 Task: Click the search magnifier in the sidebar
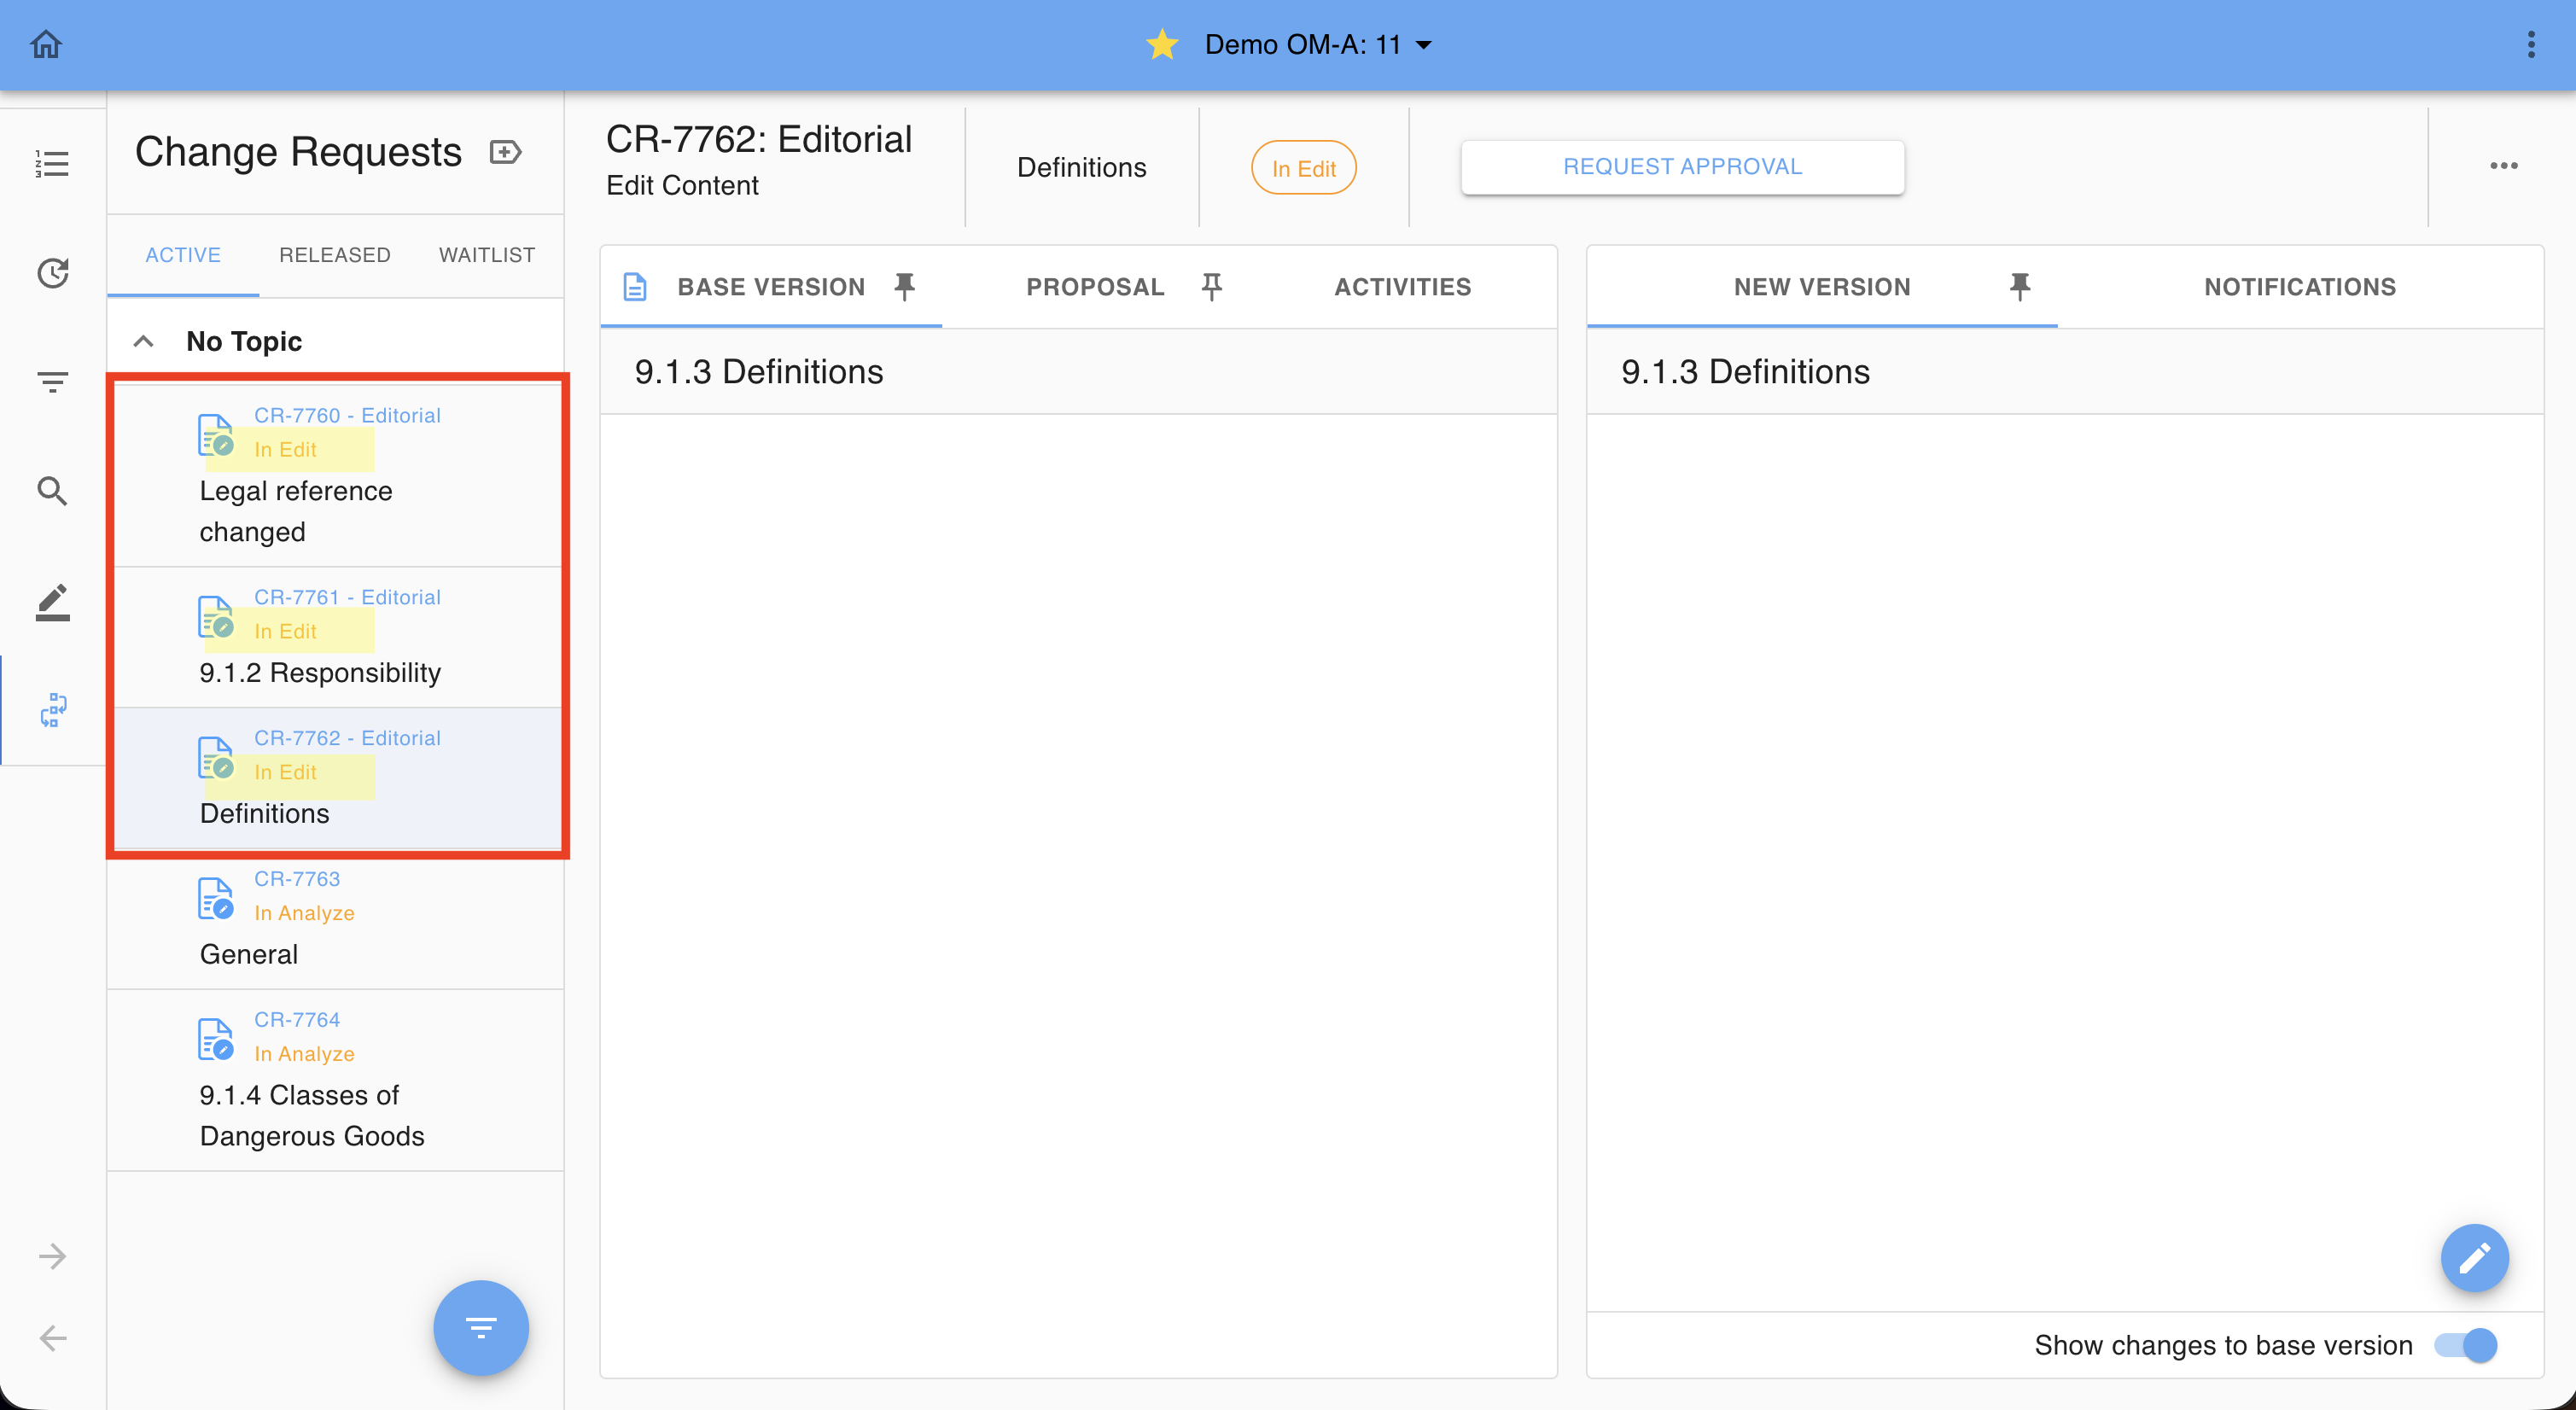coord(52,491)
